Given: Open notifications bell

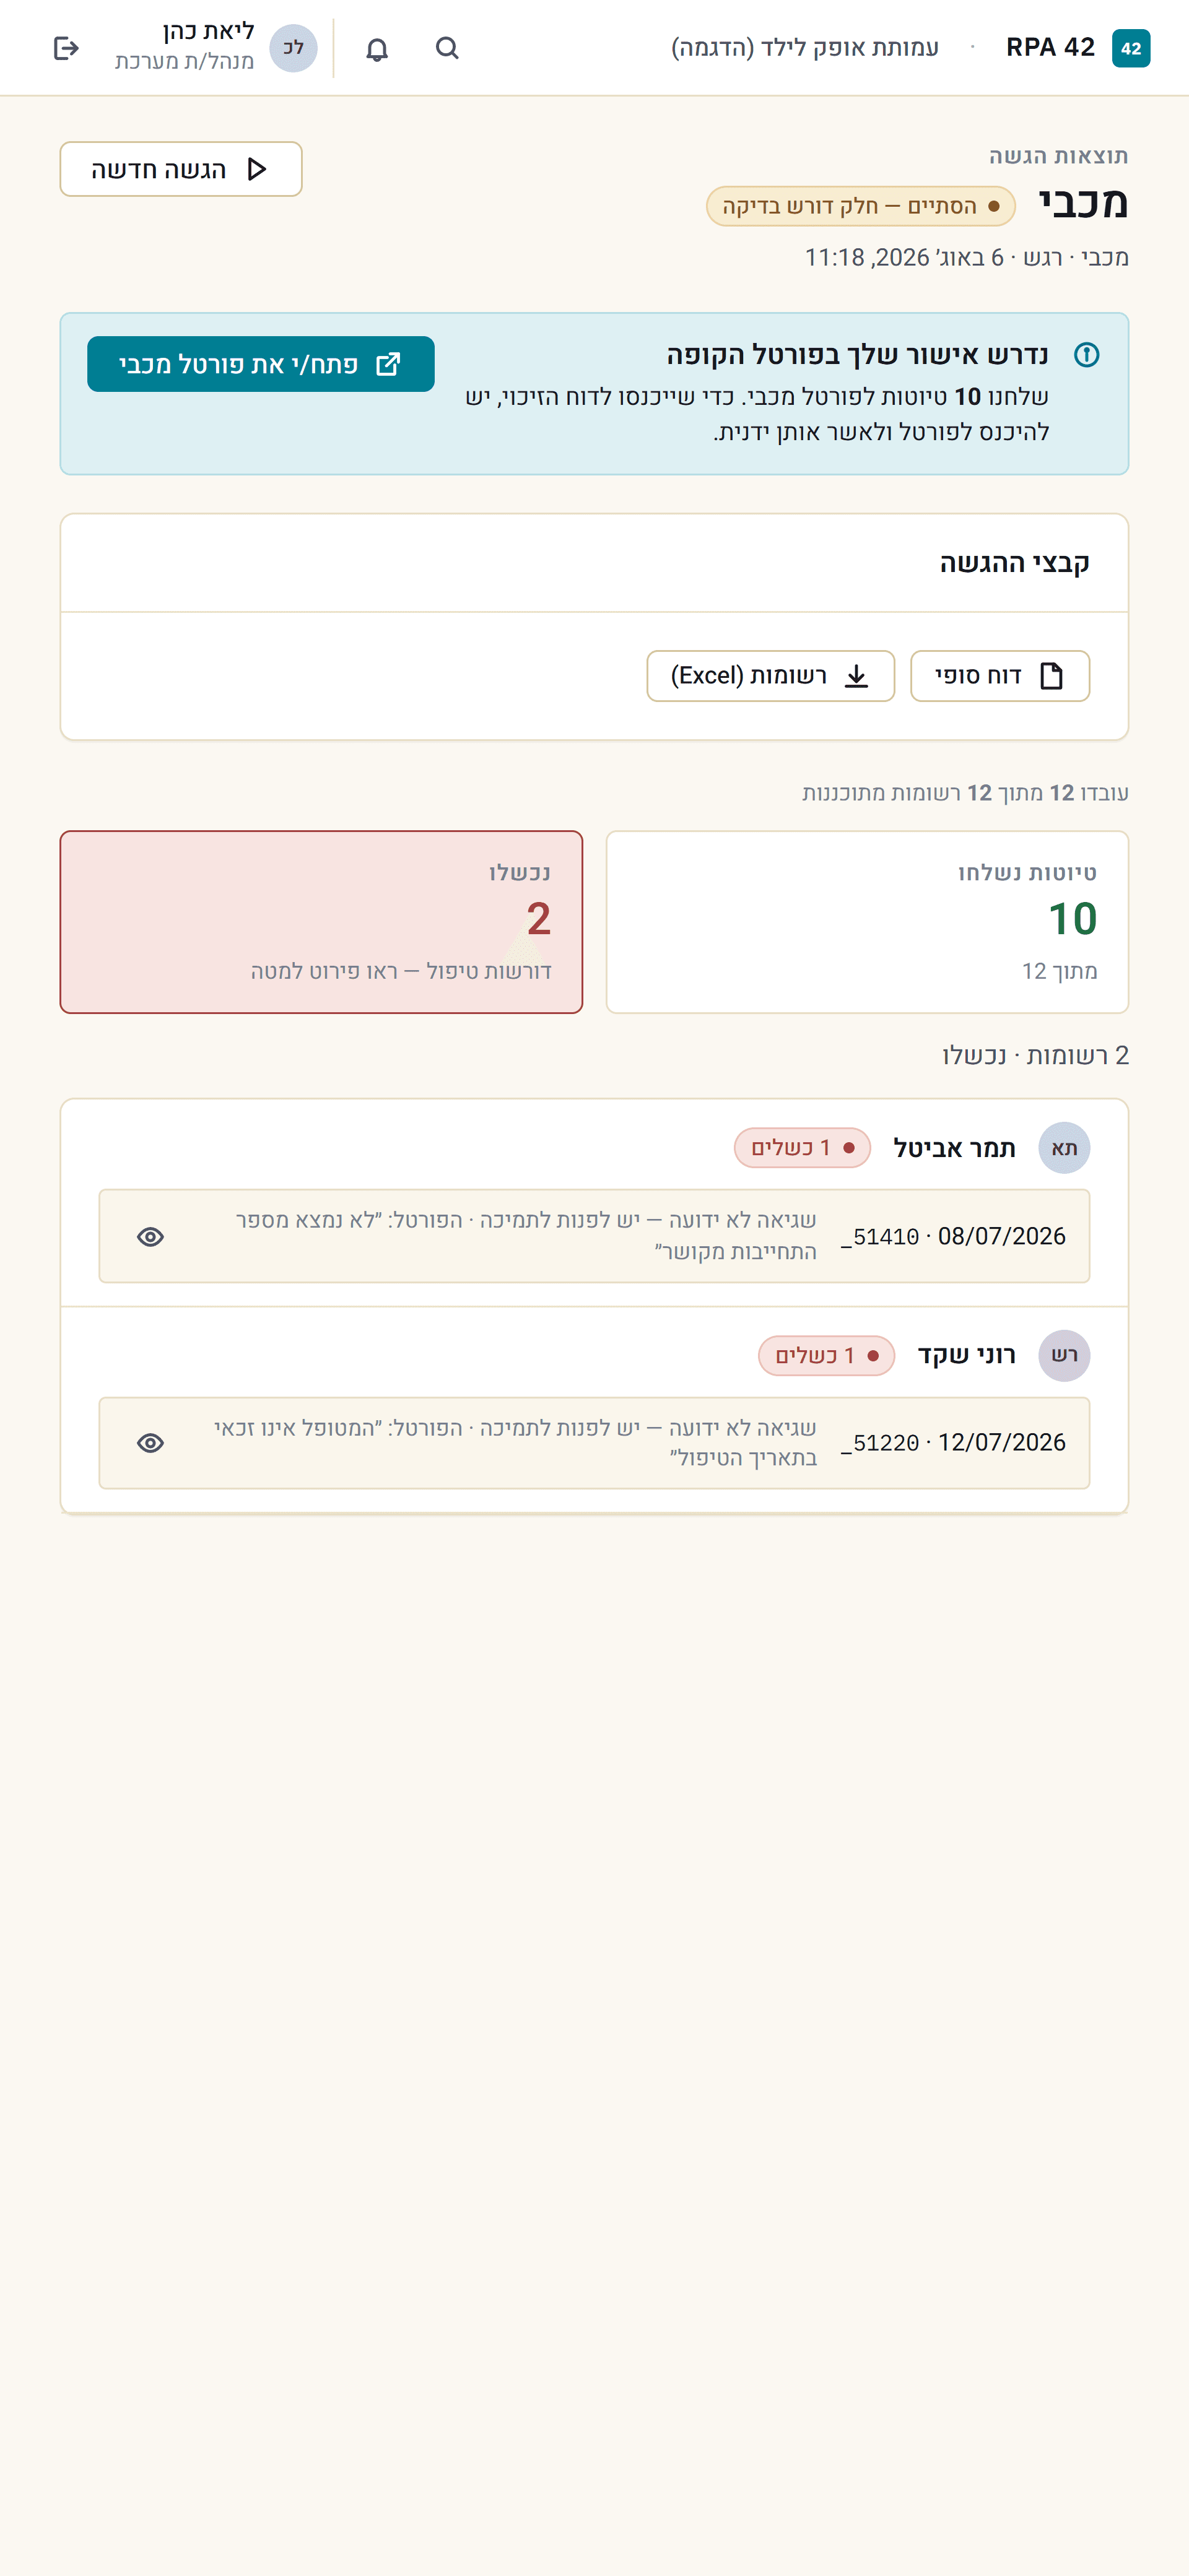Looking at the screenshot, I should pyautogui.click(x=377, y=48).
